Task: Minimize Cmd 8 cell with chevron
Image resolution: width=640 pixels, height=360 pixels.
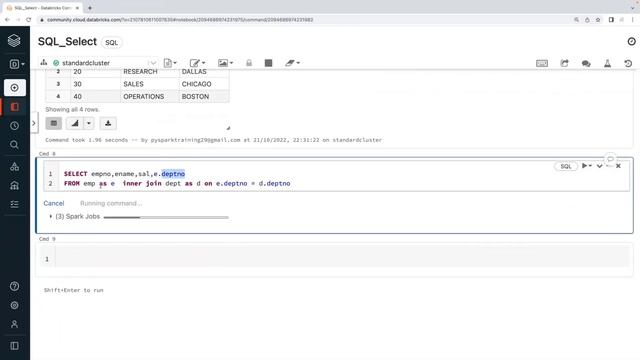Action: [x=599, y=166]
